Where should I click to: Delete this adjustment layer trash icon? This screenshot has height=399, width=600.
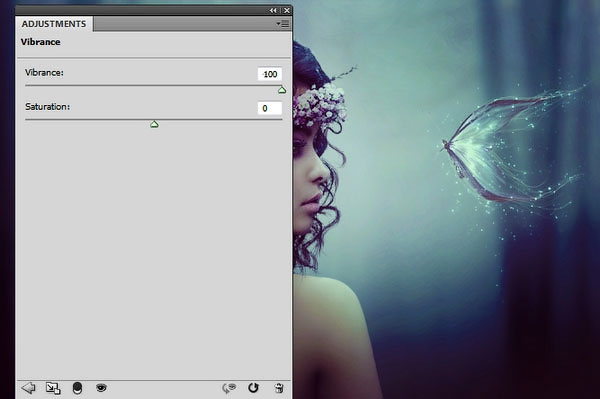coord(279,388)
